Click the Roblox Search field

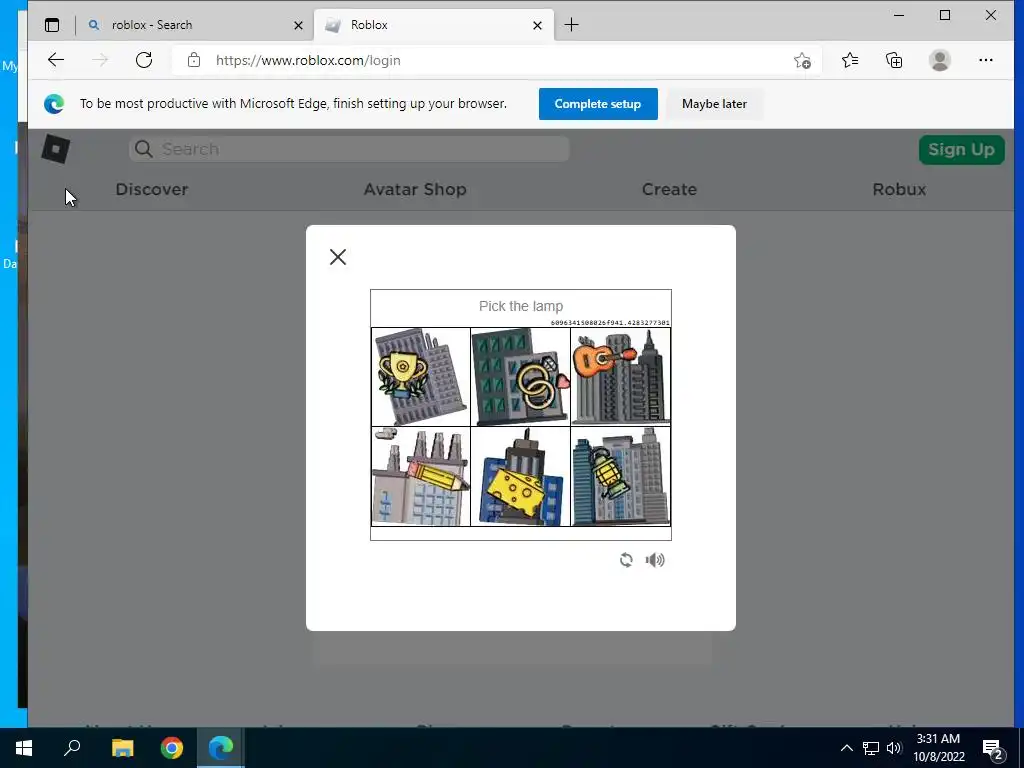click(349, 149)
